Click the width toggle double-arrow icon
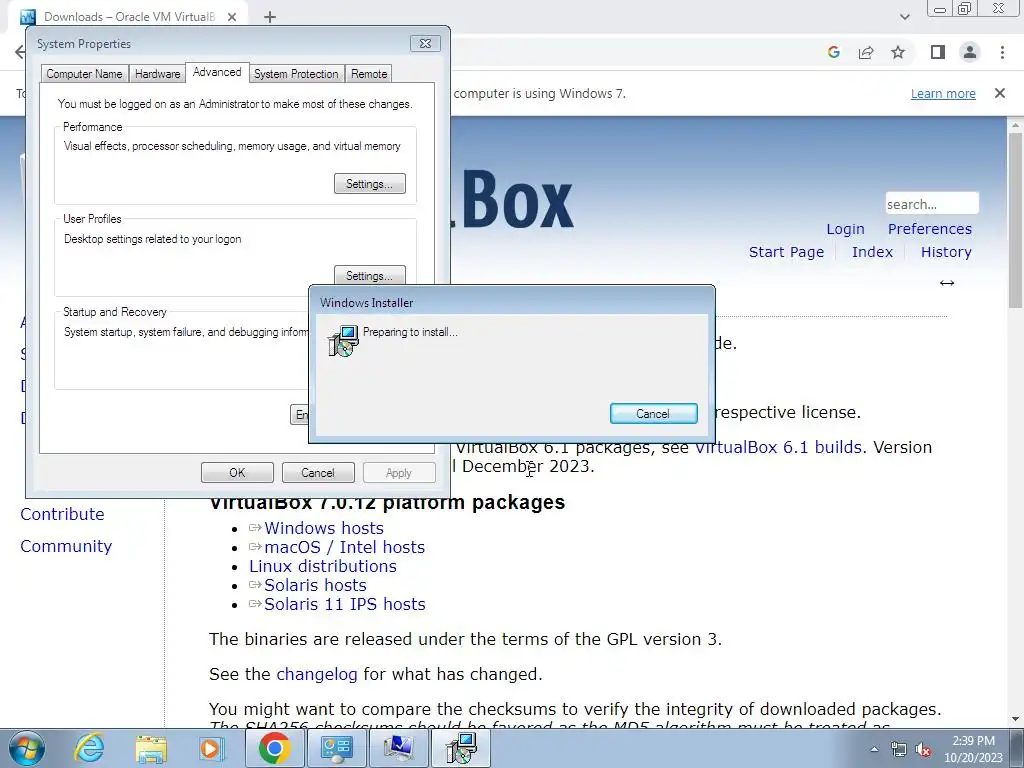1024x768 pixels. (x=947, y=283)
